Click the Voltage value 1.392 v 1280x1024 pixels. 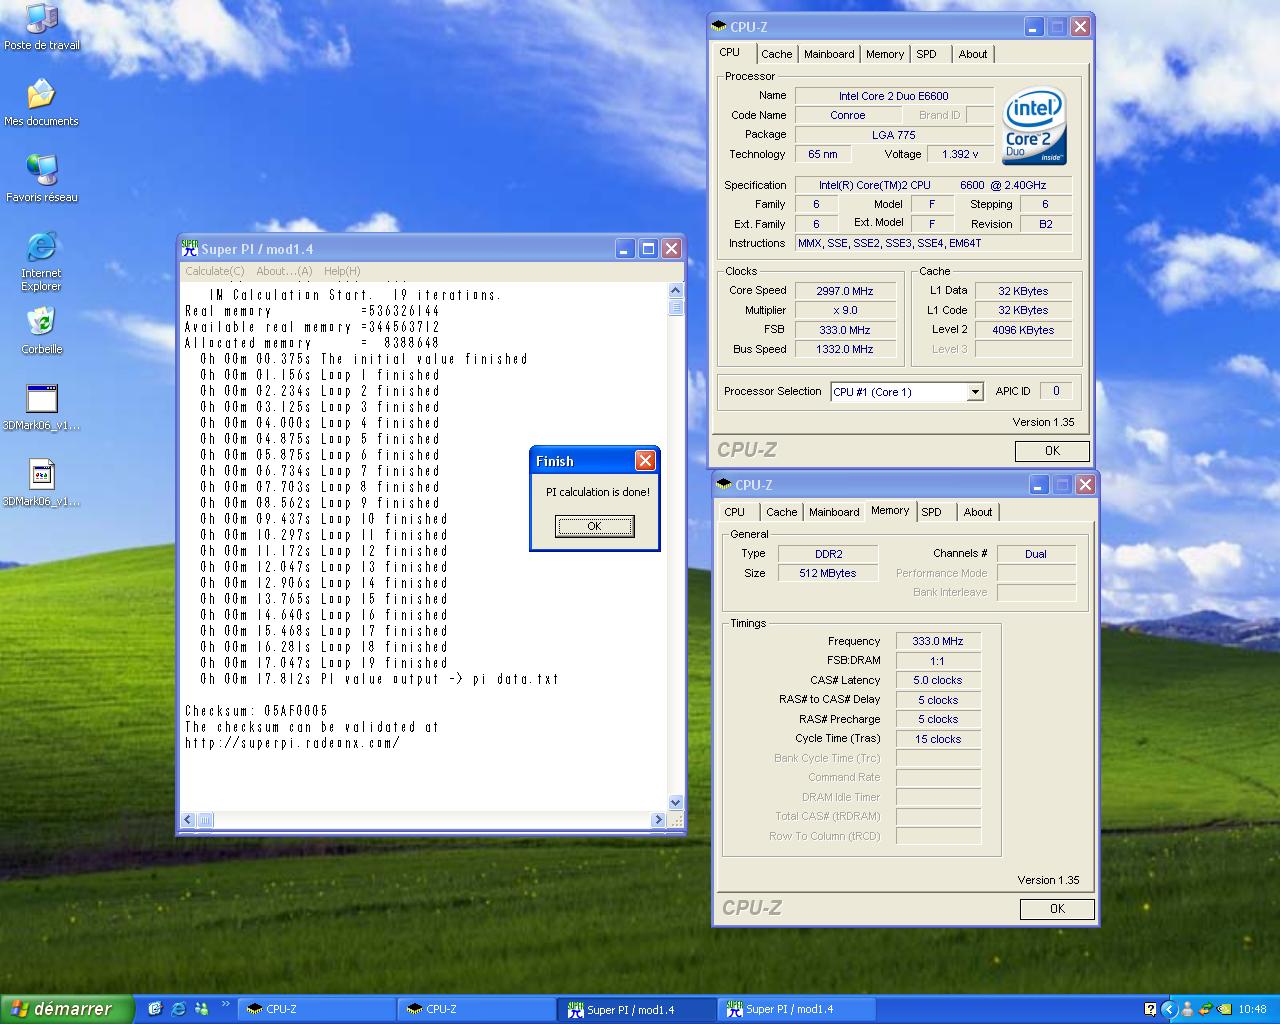click(960, 154)
